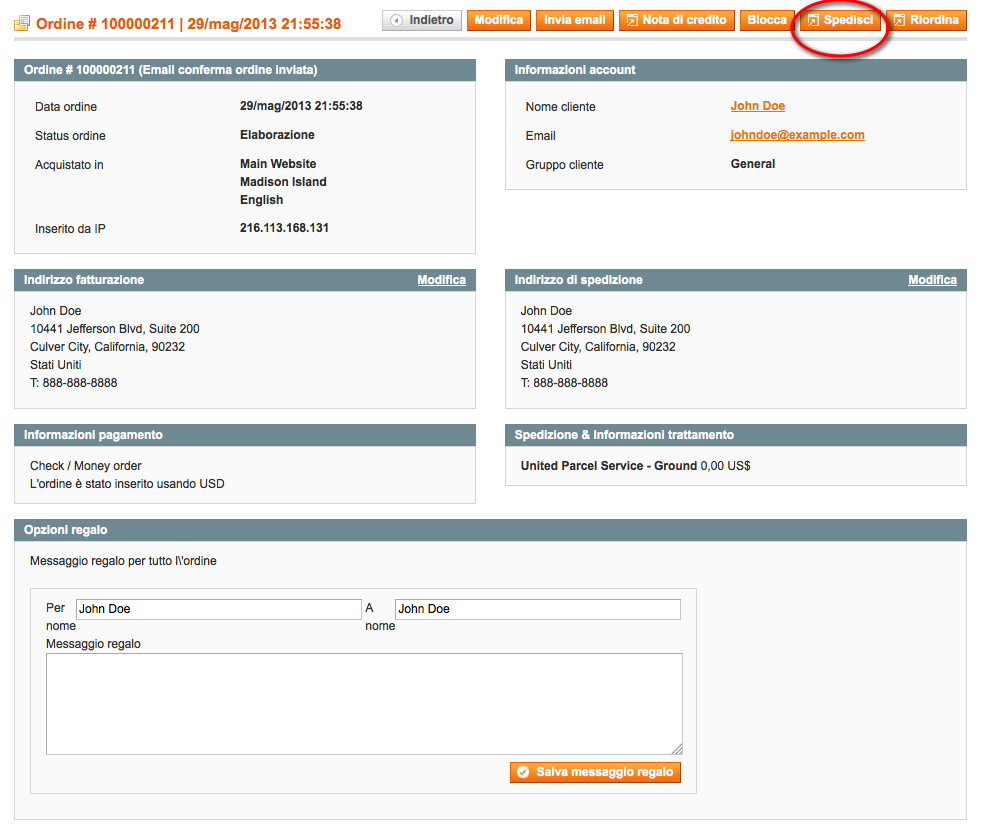Click the Riordina button
The image size is (982, 830).
(926, 20)
